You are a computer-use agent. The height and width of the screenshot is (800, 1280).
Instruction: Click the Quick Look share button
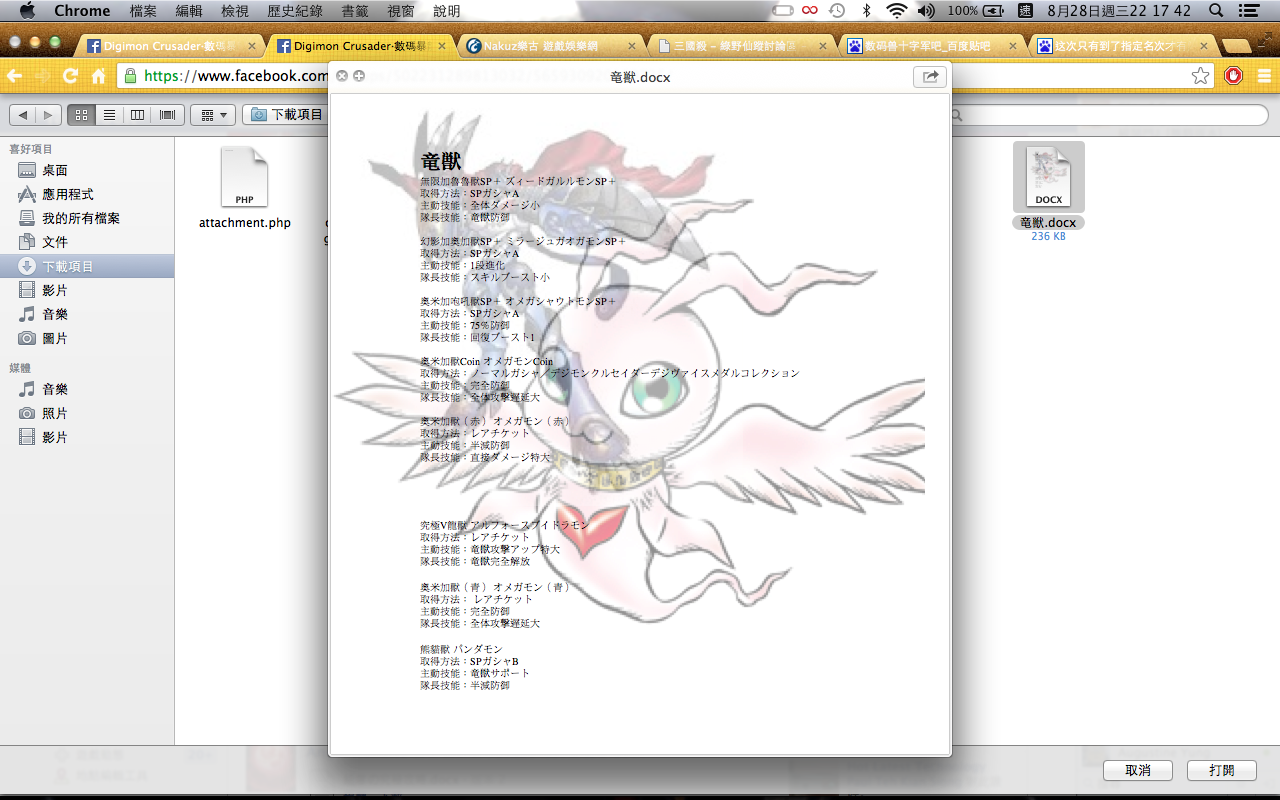930,77
